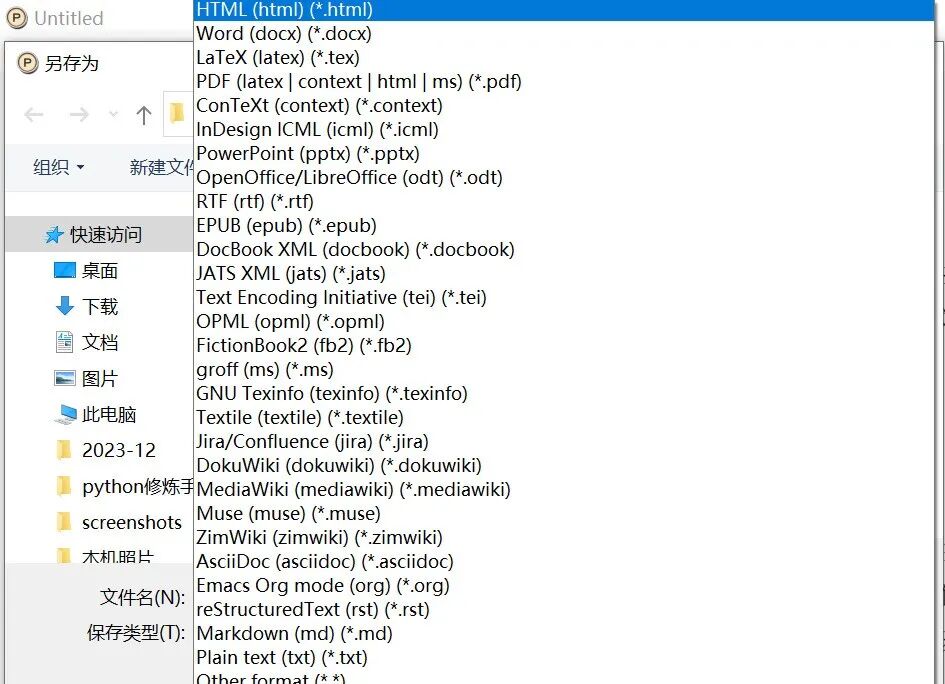Open python修炼手 folder in sidebar
Screen dimensions: 945x684
137,486
